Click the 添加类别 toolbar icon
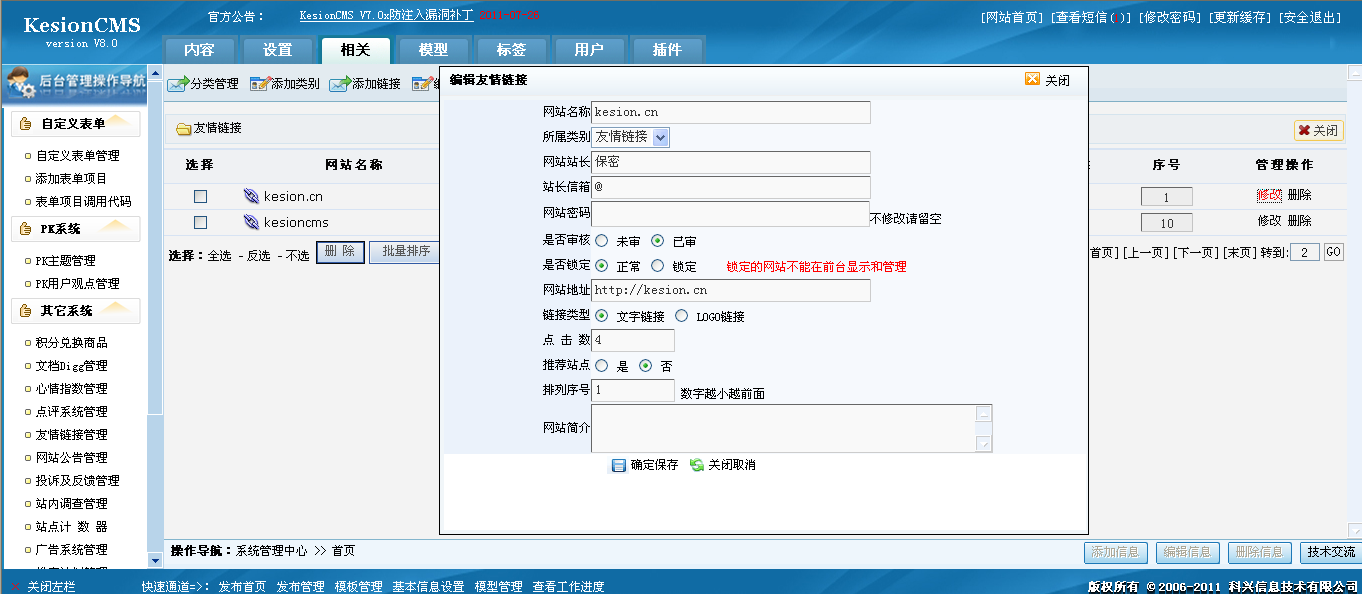 [x=260, y=84]
